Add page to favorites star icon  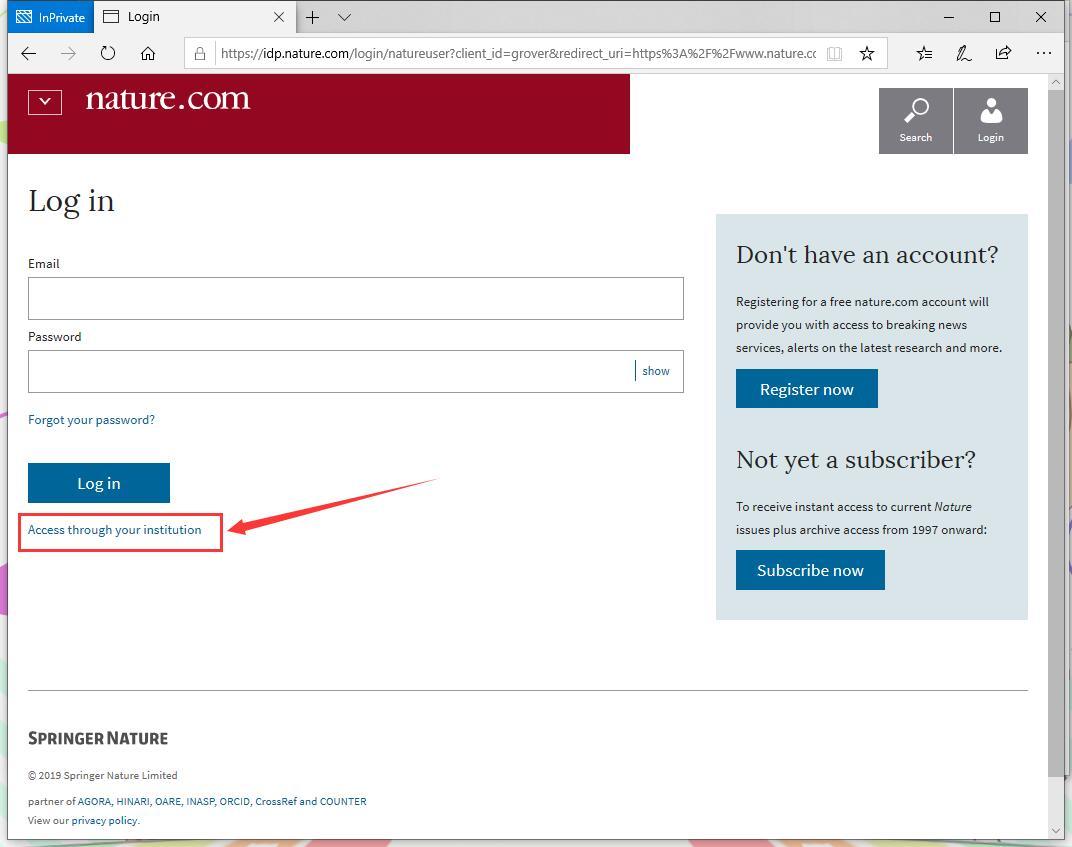(x=867, y=53)
